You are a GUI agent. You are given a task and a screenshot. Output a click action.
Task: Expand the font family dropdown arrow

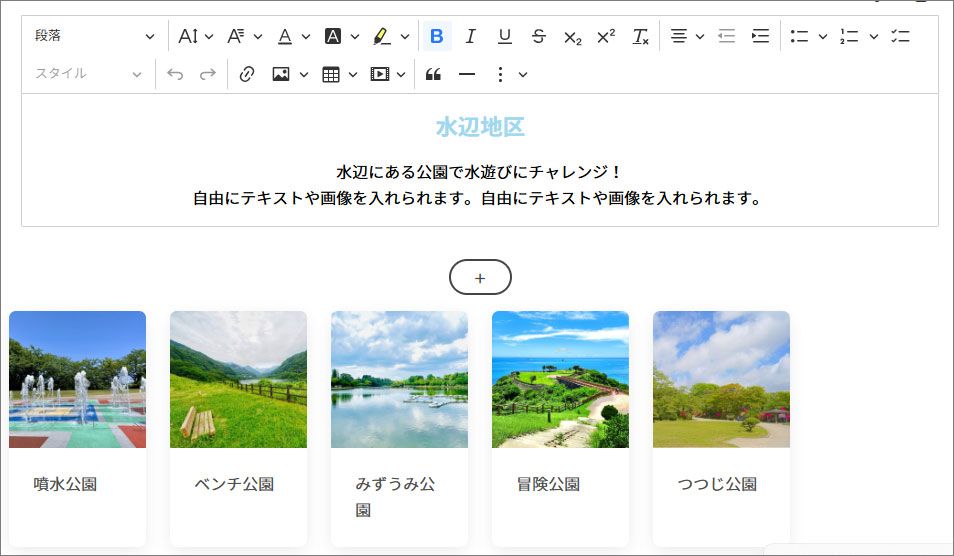click(257, 36)
